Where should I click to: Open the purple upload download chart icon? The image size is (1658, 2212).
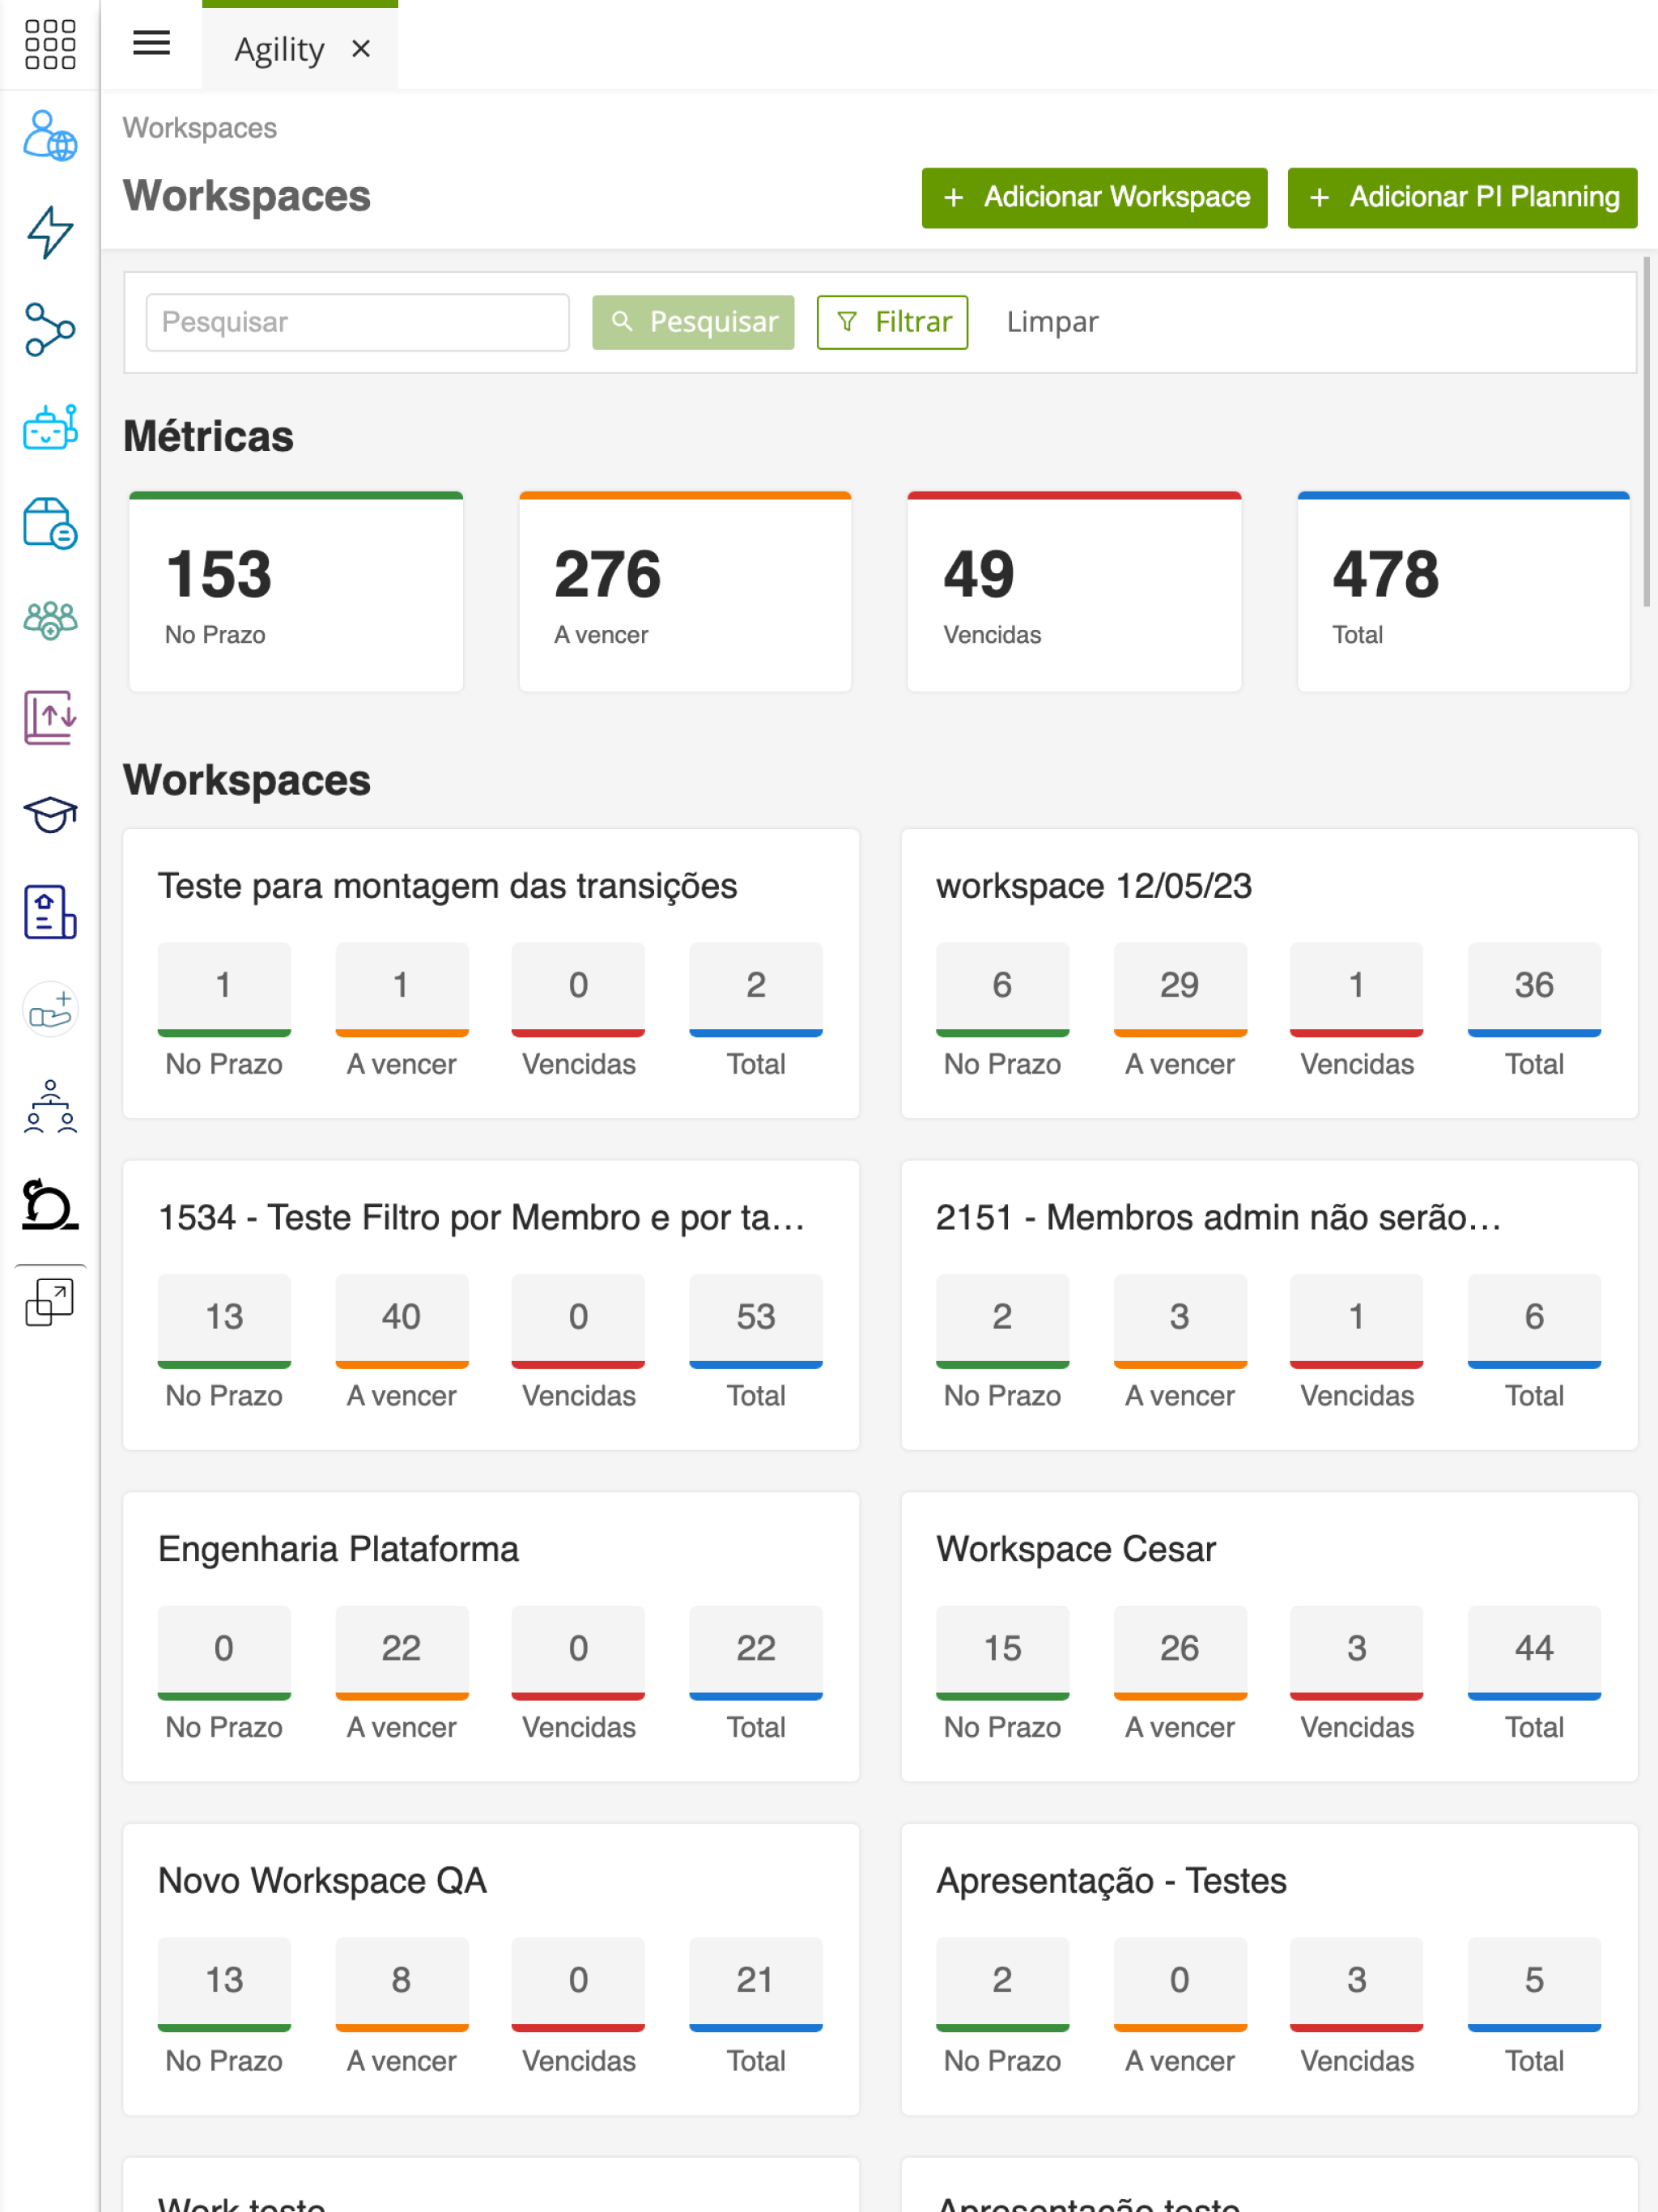point(50,718)
